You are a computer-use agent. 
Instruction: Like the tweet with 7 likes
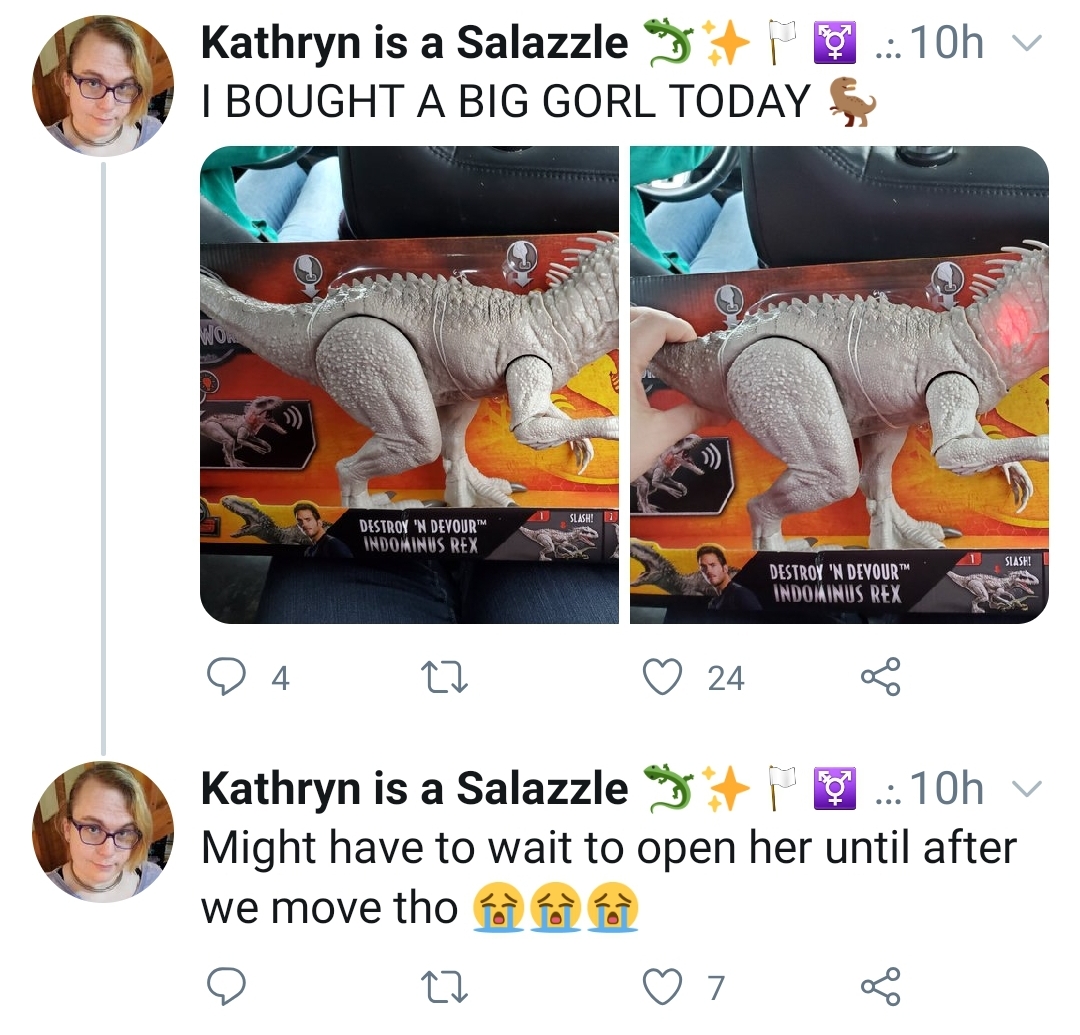coord(663,987)
